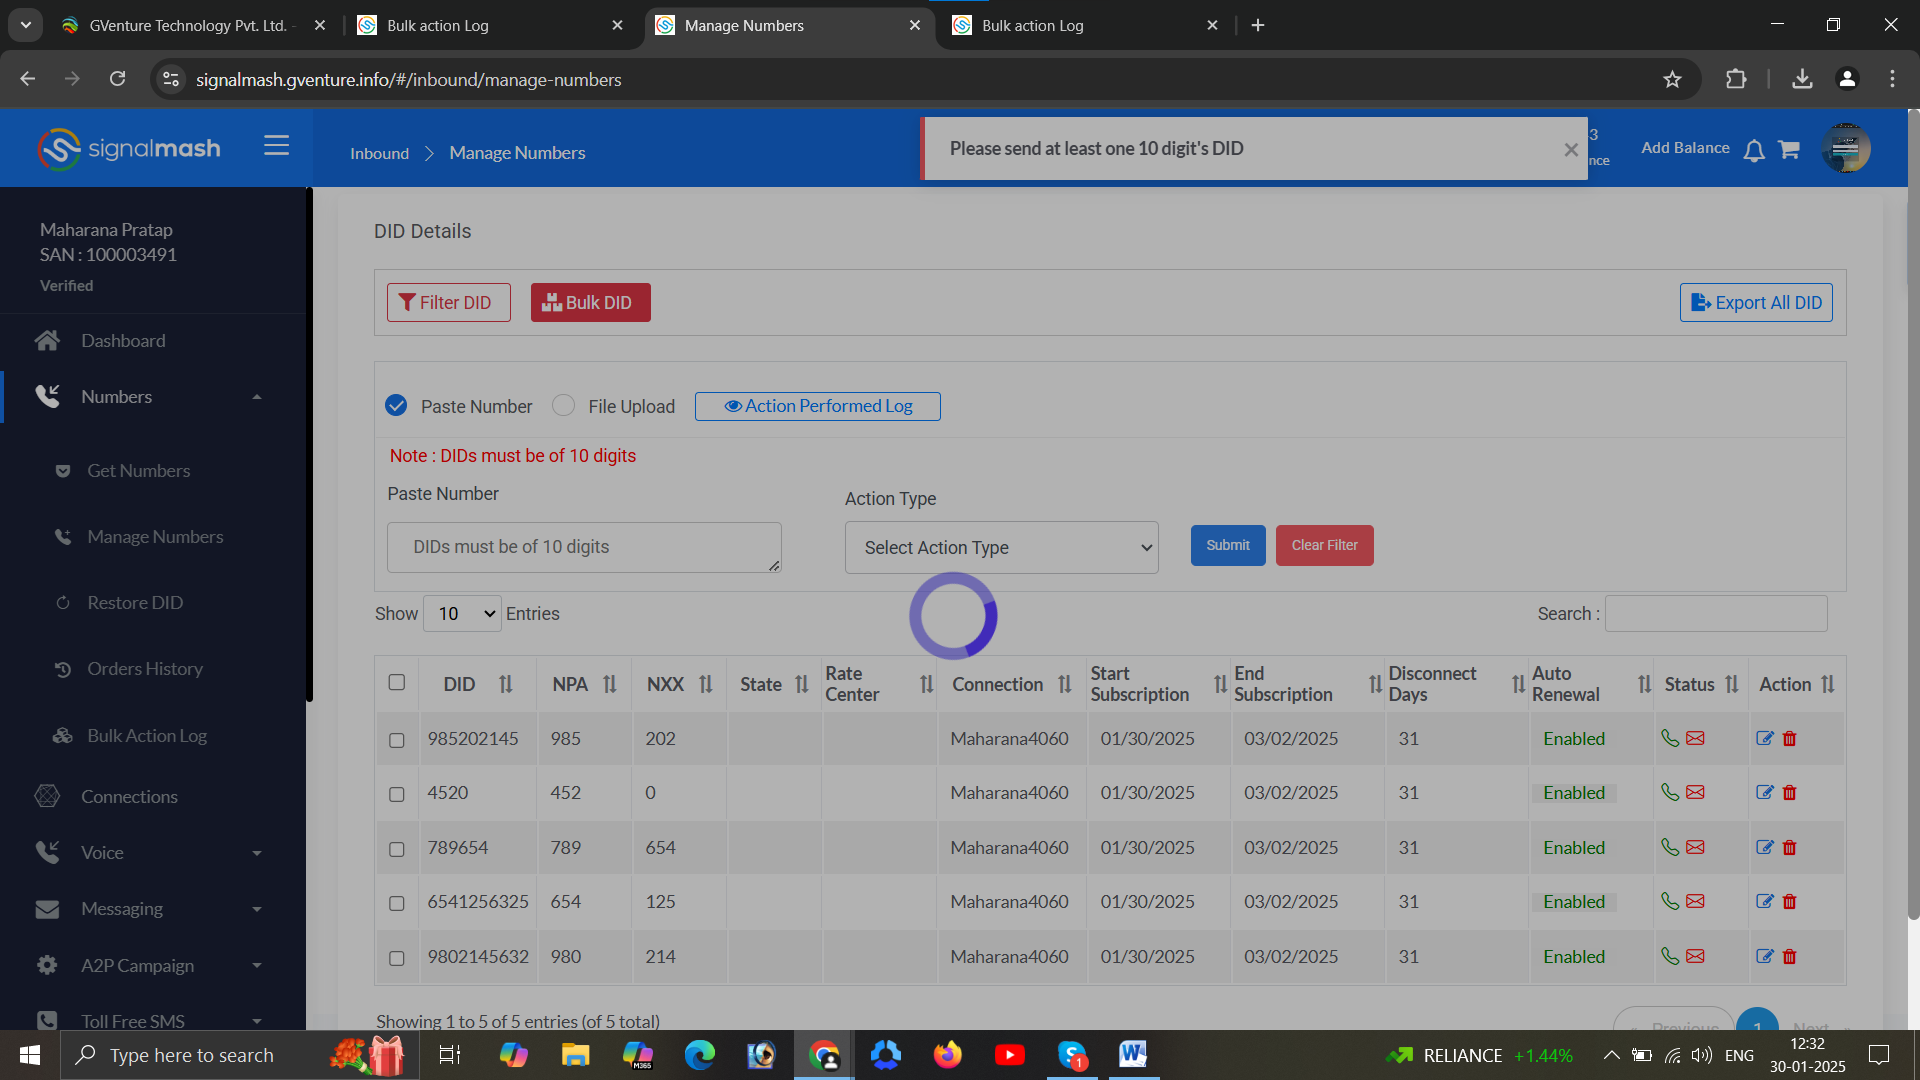Click the Add Balance link
This screenshot has height=1080, width=1920.
1685,148
